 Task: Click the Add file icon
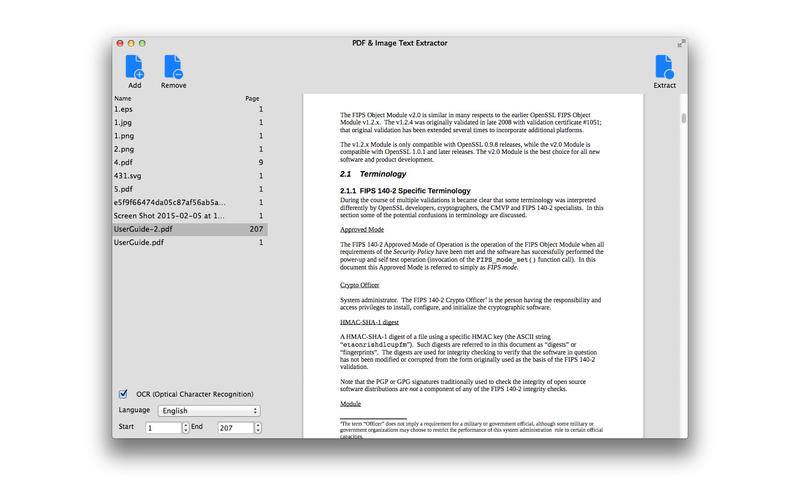pos(135,67)
